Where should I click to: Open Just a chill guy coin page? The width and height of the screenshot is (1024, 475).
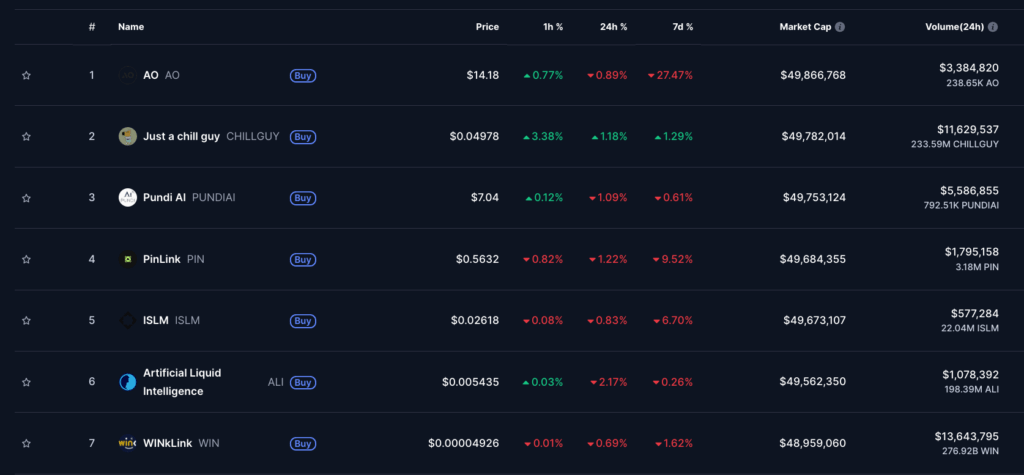click(182, 137)
